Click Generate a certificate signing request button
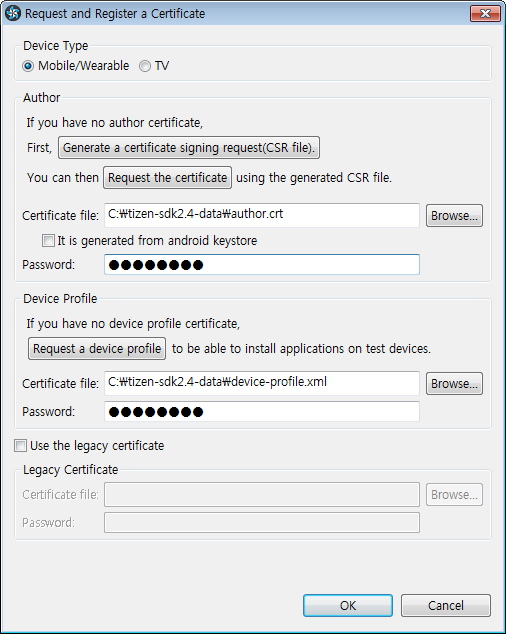The width and height of the screenshot is (506, 634). (x=189, y=148)
